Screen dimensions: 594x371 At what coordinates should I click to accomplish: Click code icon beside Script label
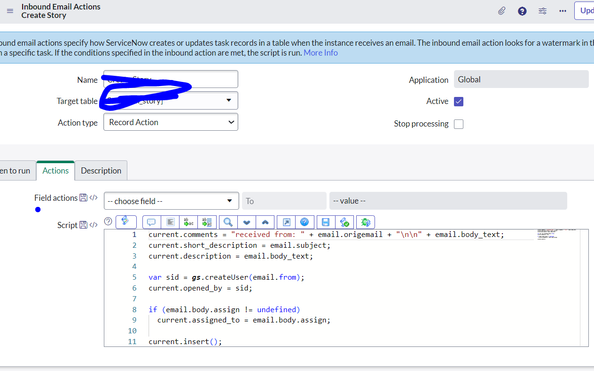pyautogui.click(x=93, y=225)
